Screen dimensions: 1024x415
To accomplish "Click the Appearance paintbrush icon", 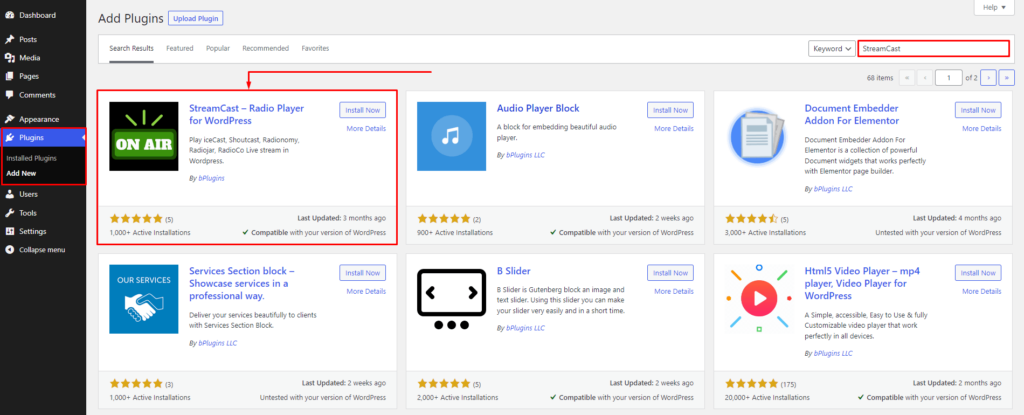I will (10, 119).
